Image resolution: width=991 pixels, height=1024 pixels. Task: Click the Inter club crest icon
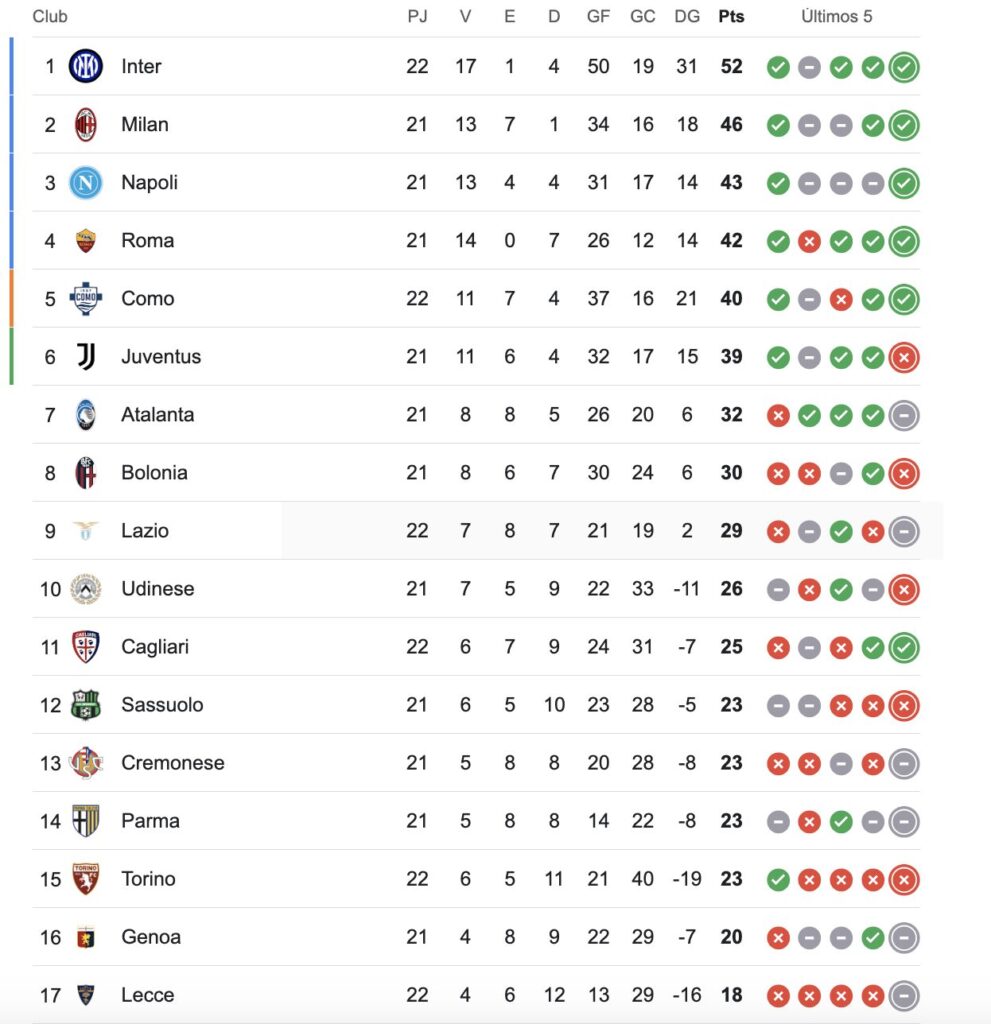coord(85,67)
